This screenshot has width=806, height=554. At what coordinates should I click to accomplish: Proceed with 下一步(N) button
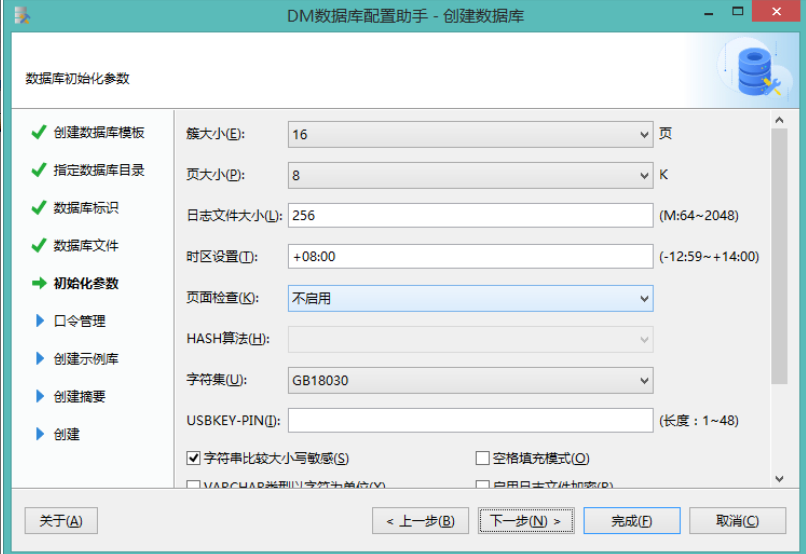click(x=526, y=521)
